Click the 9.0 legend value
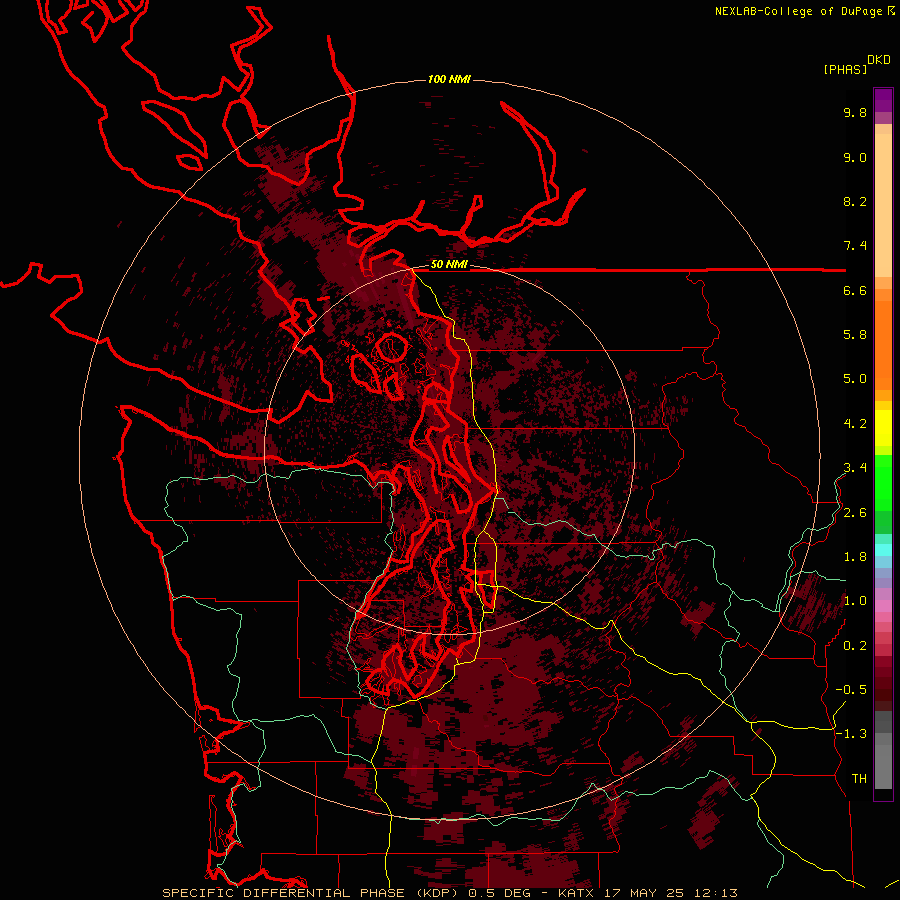The image size is (900, 900). pyautogui.click(x=855, y=158)
